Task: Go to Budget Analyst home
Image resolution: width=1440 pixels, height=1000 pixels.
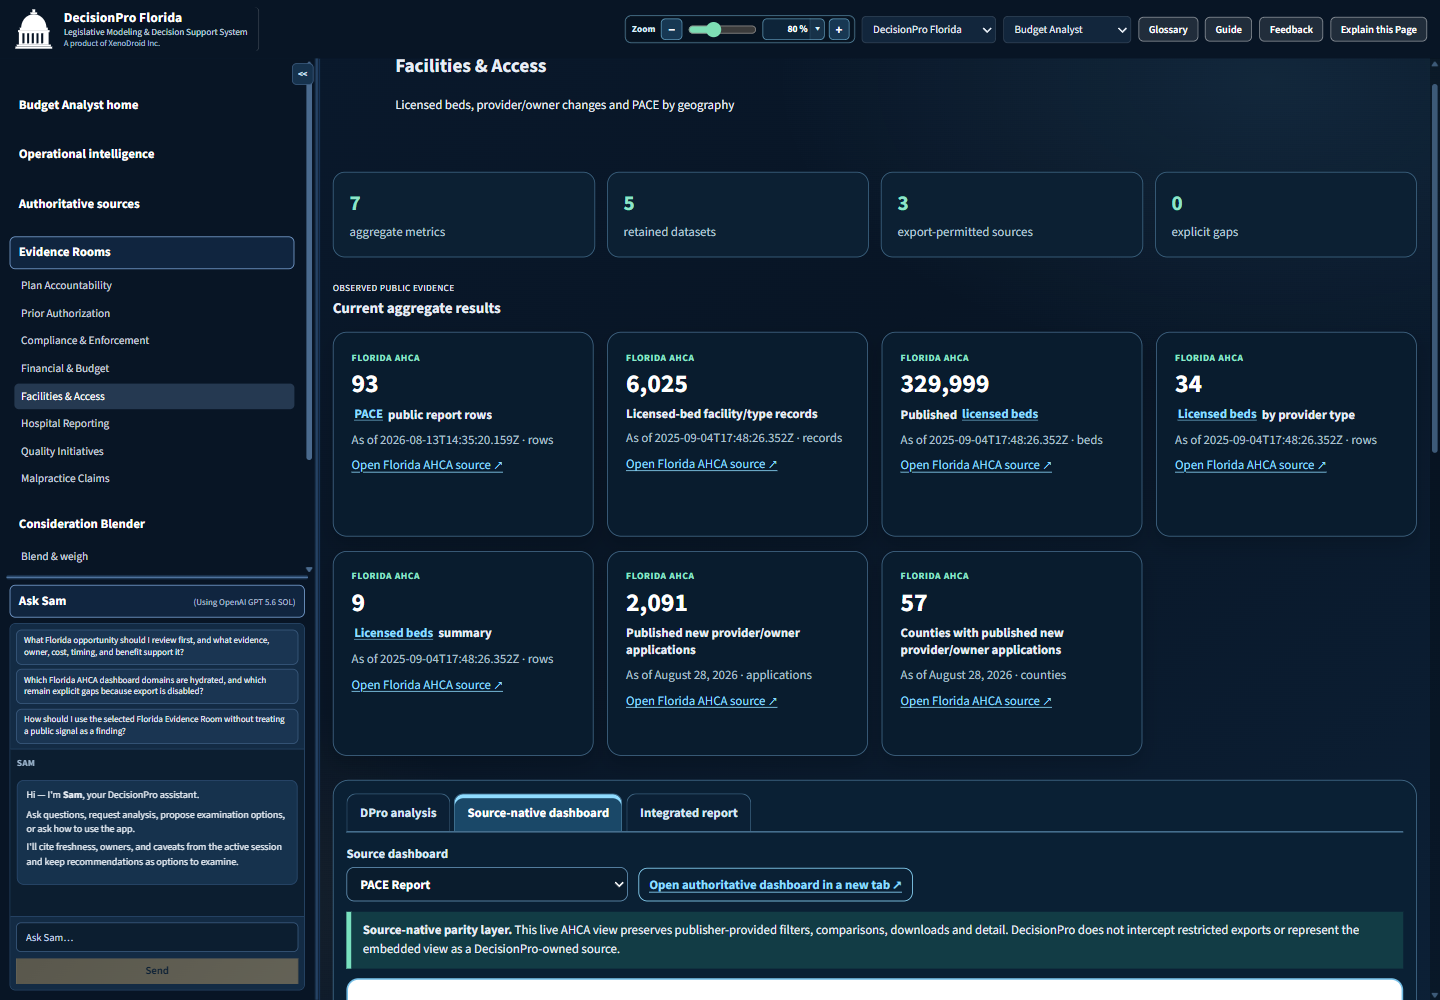Action: 79,104
